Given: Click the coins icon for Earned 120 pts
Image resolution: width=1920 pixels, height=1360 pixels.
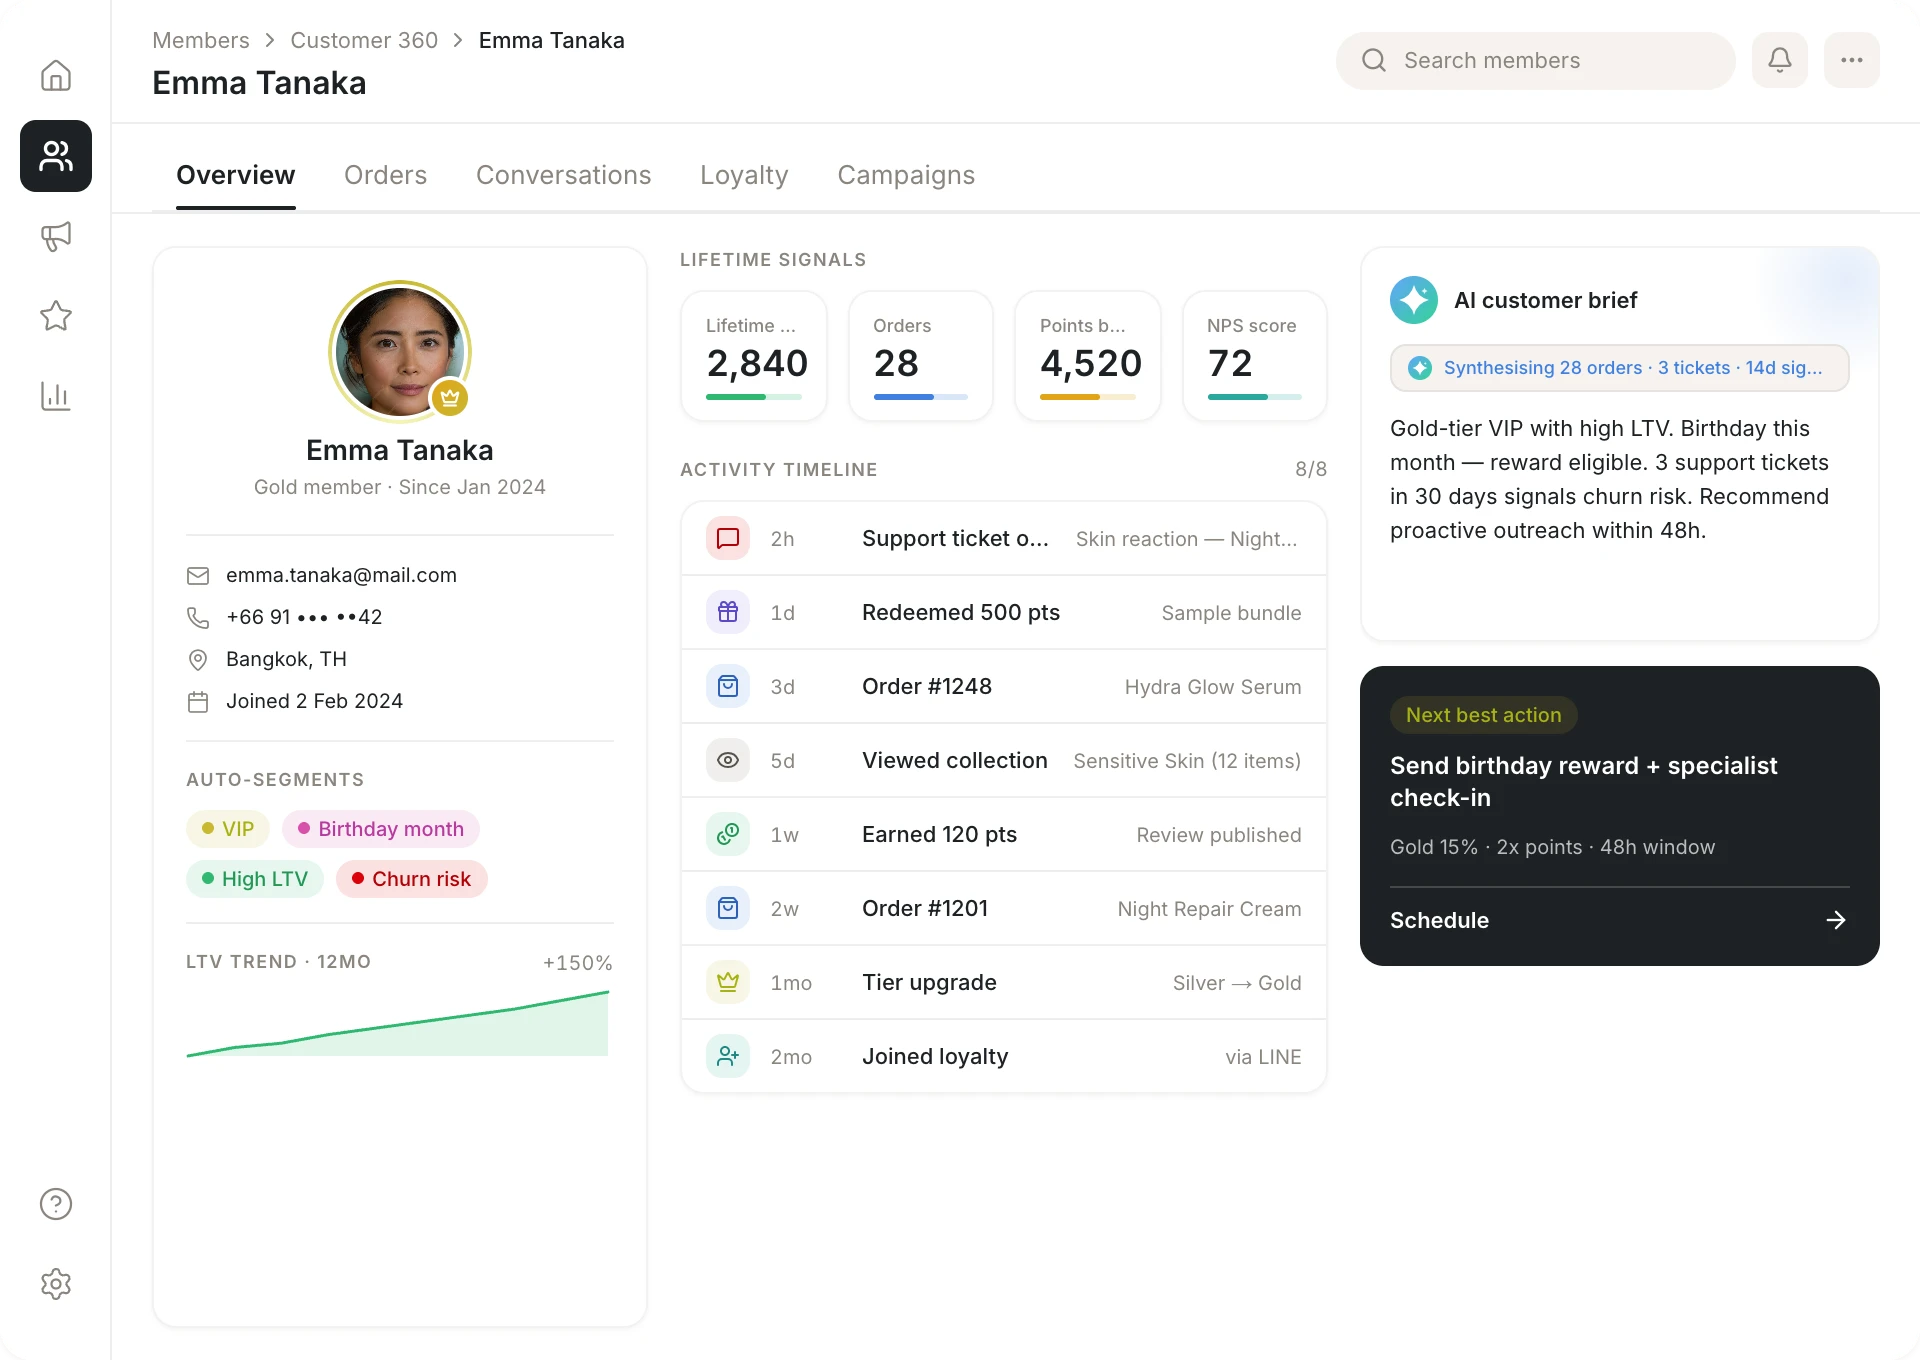Looking at the screenshot, I should pos(728,834).
